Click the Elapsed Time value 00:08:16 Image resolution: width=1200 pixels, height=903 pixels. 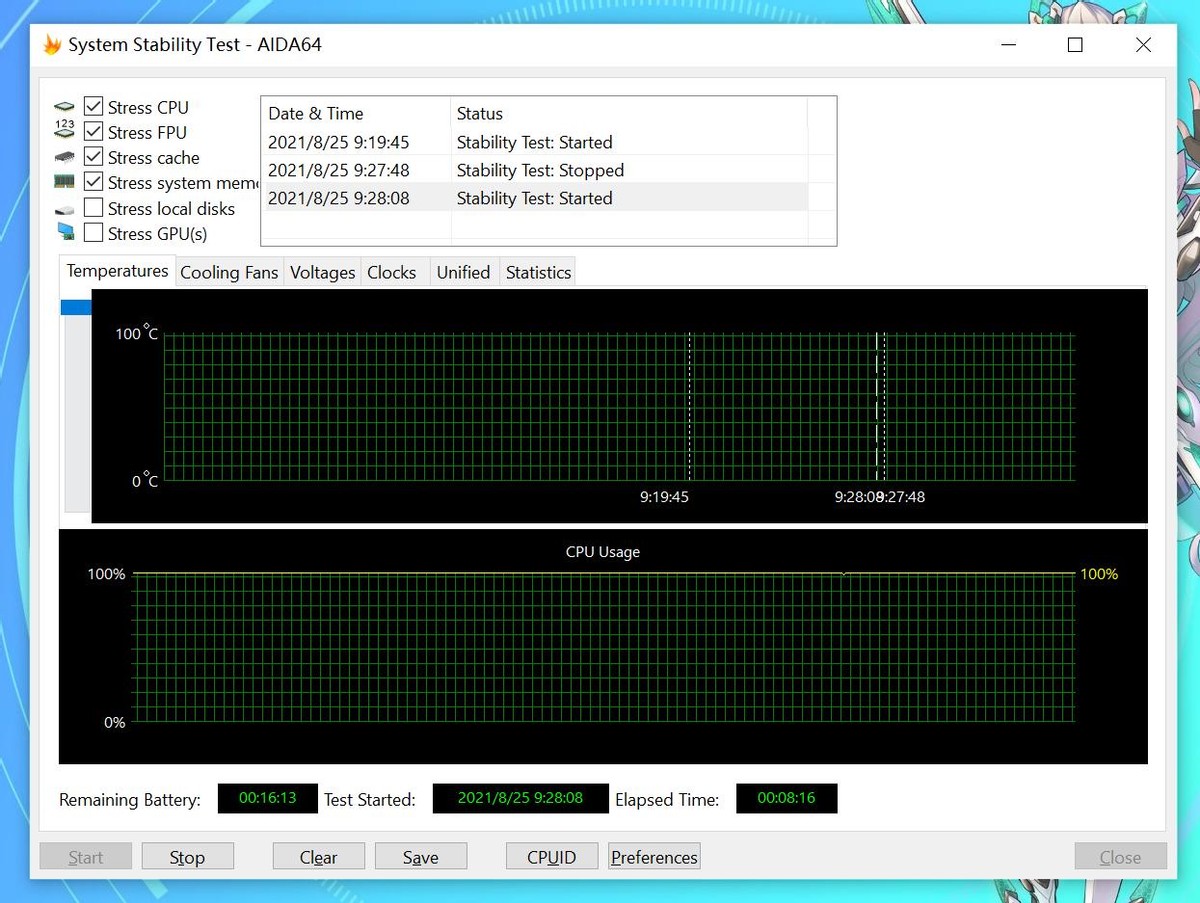pos(786,798)
